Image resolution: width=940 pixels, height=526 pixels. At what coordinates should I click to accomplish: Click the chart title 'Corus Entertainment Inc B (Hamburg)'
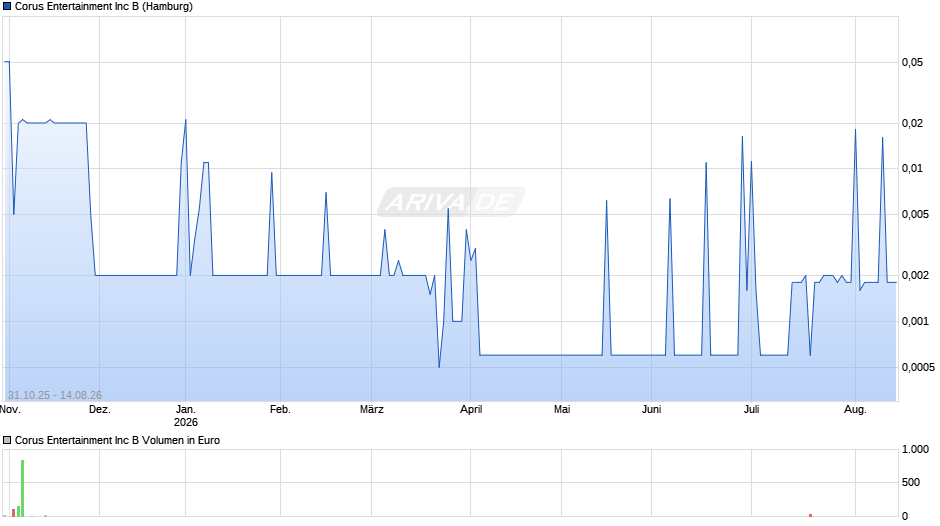pos(104,7)
